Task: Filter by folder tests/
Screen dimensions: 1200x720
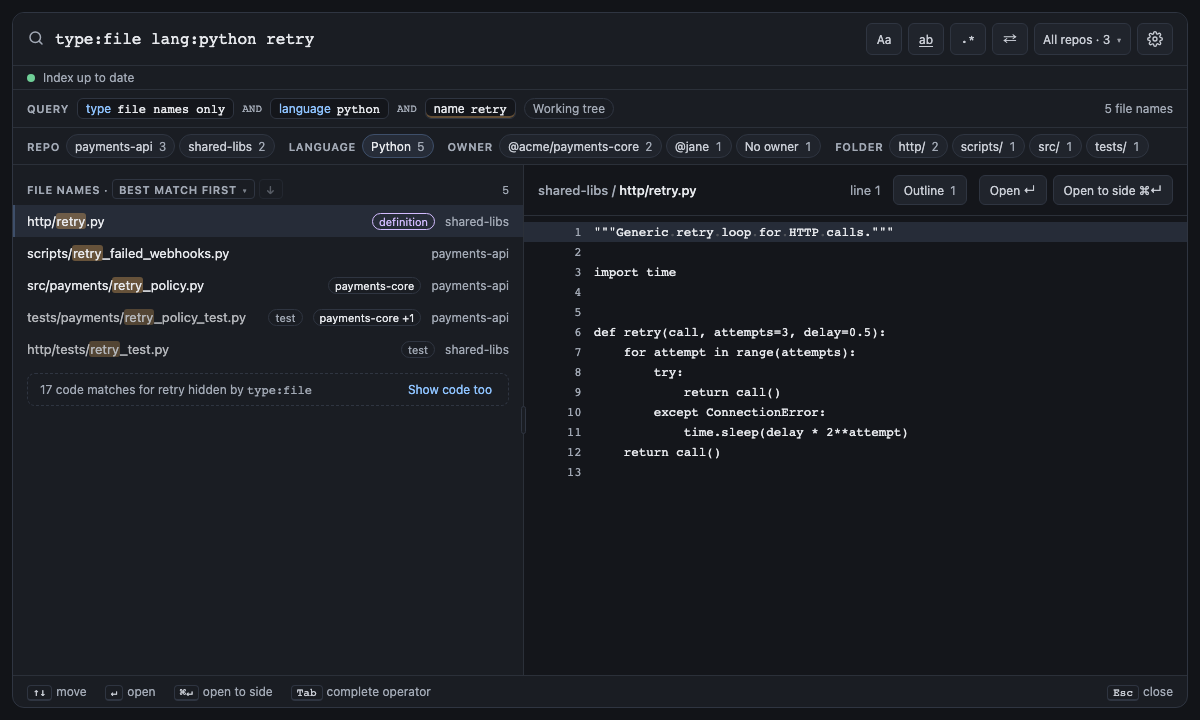Action: point(1117,147)
